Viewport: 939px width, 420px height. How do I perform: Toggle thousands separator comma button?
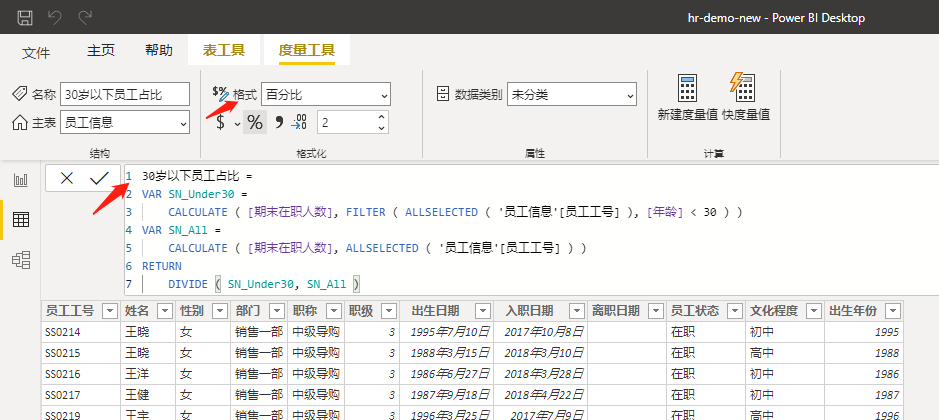[279, 122]
